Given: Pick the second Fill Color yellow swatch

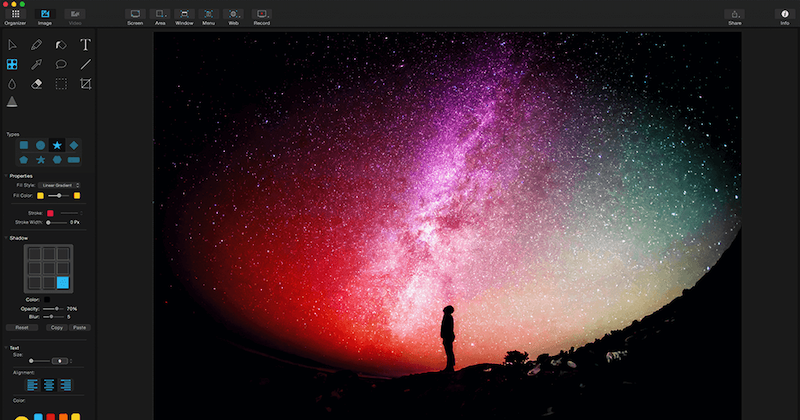Looking at the screenshot, I should (x=77, y=195).
